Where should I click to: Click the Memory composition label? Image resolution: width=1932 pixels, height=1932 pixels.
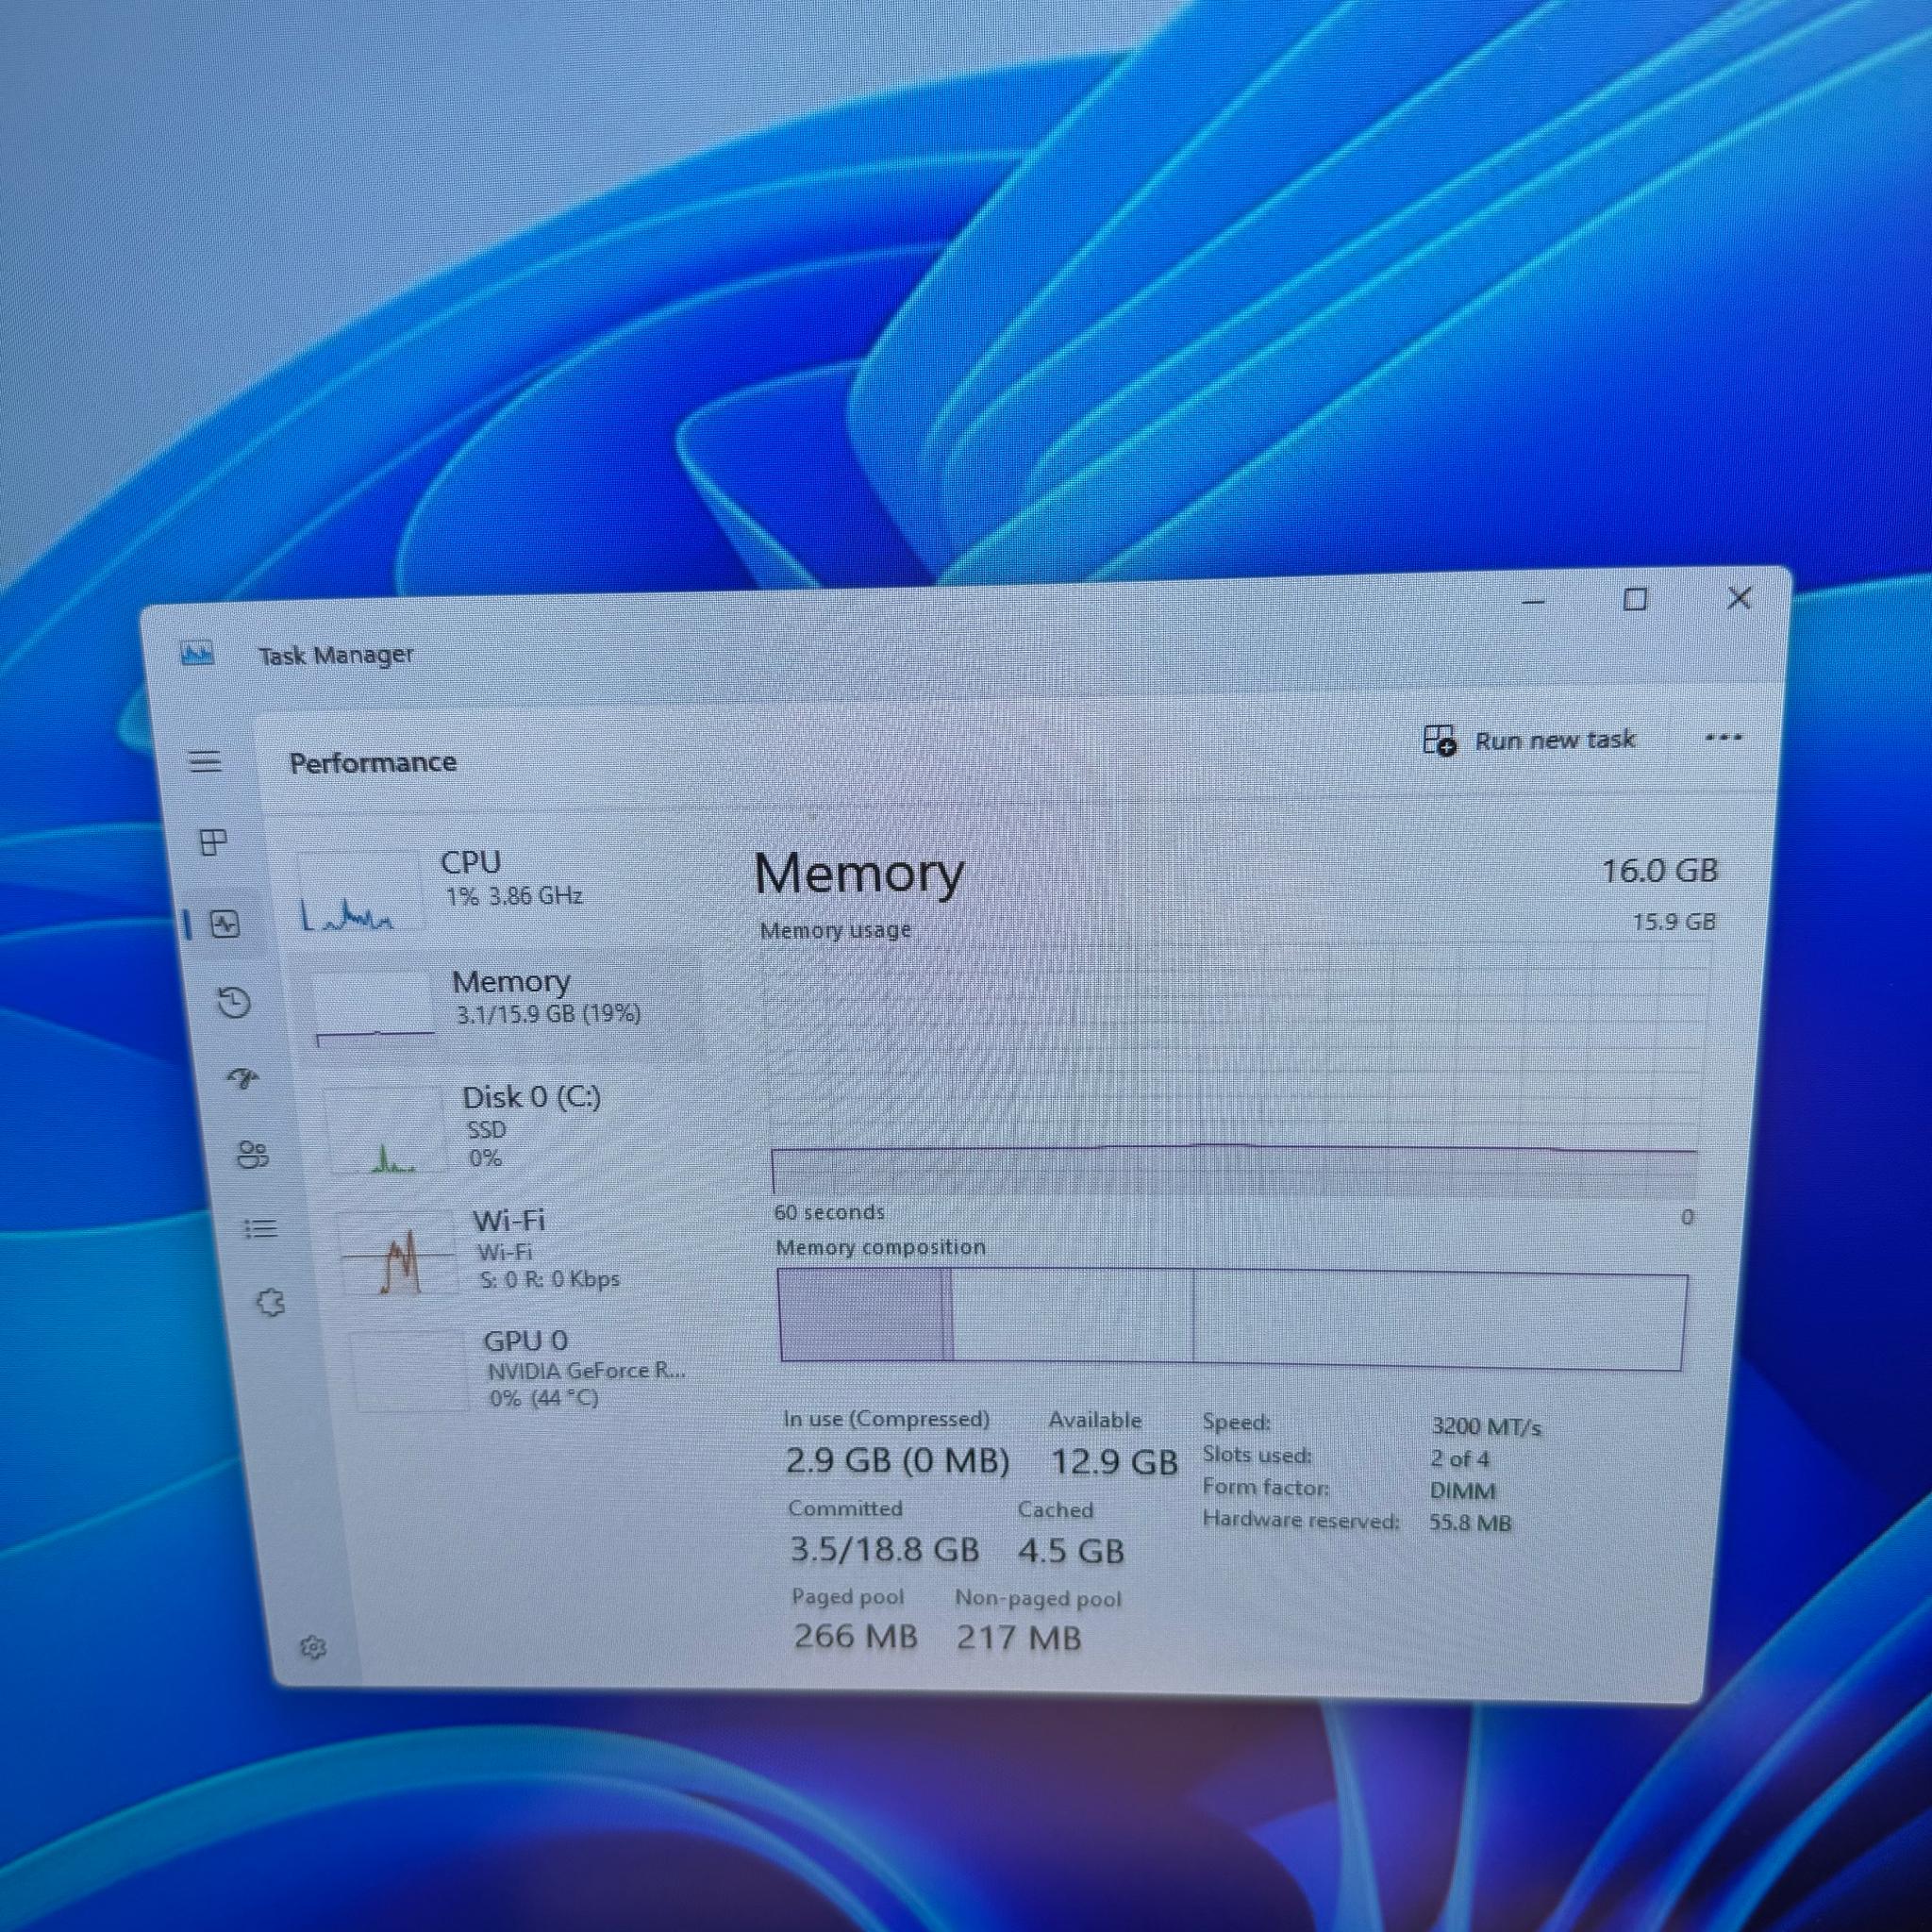[x=880, y=1247]
